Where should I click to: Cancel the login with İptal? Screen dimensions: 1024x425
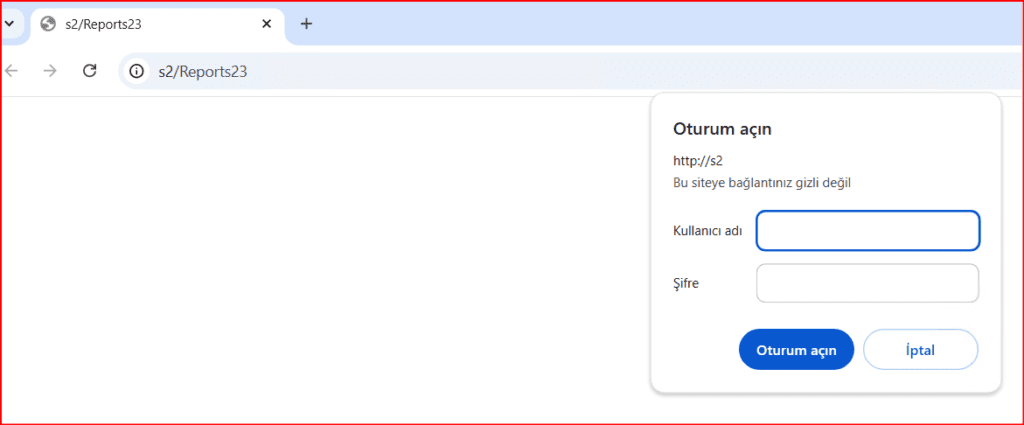[920, 350]
